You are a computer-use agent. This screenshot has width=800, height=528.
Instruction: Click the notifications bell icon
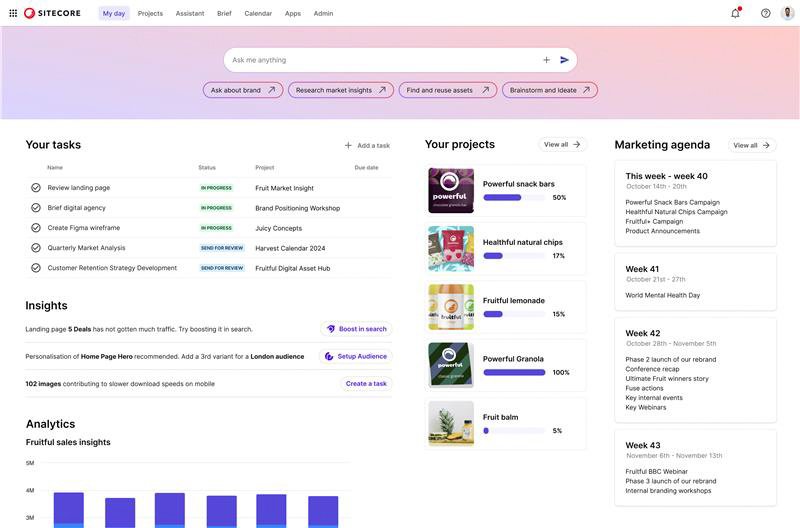(735, 13)
